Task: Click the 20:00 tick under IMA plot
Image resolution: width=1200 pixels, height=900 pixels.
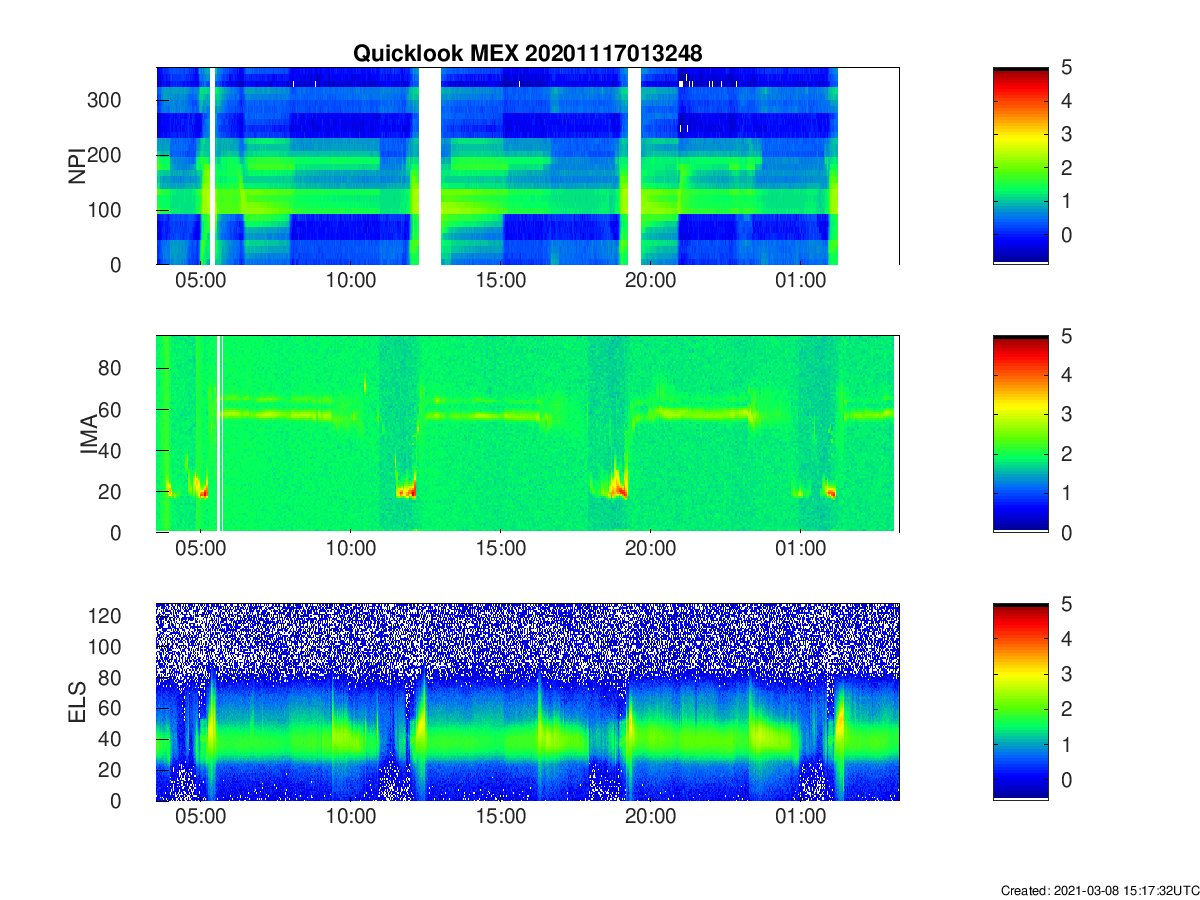Action: pyautogui.click(x=651, y=549)
